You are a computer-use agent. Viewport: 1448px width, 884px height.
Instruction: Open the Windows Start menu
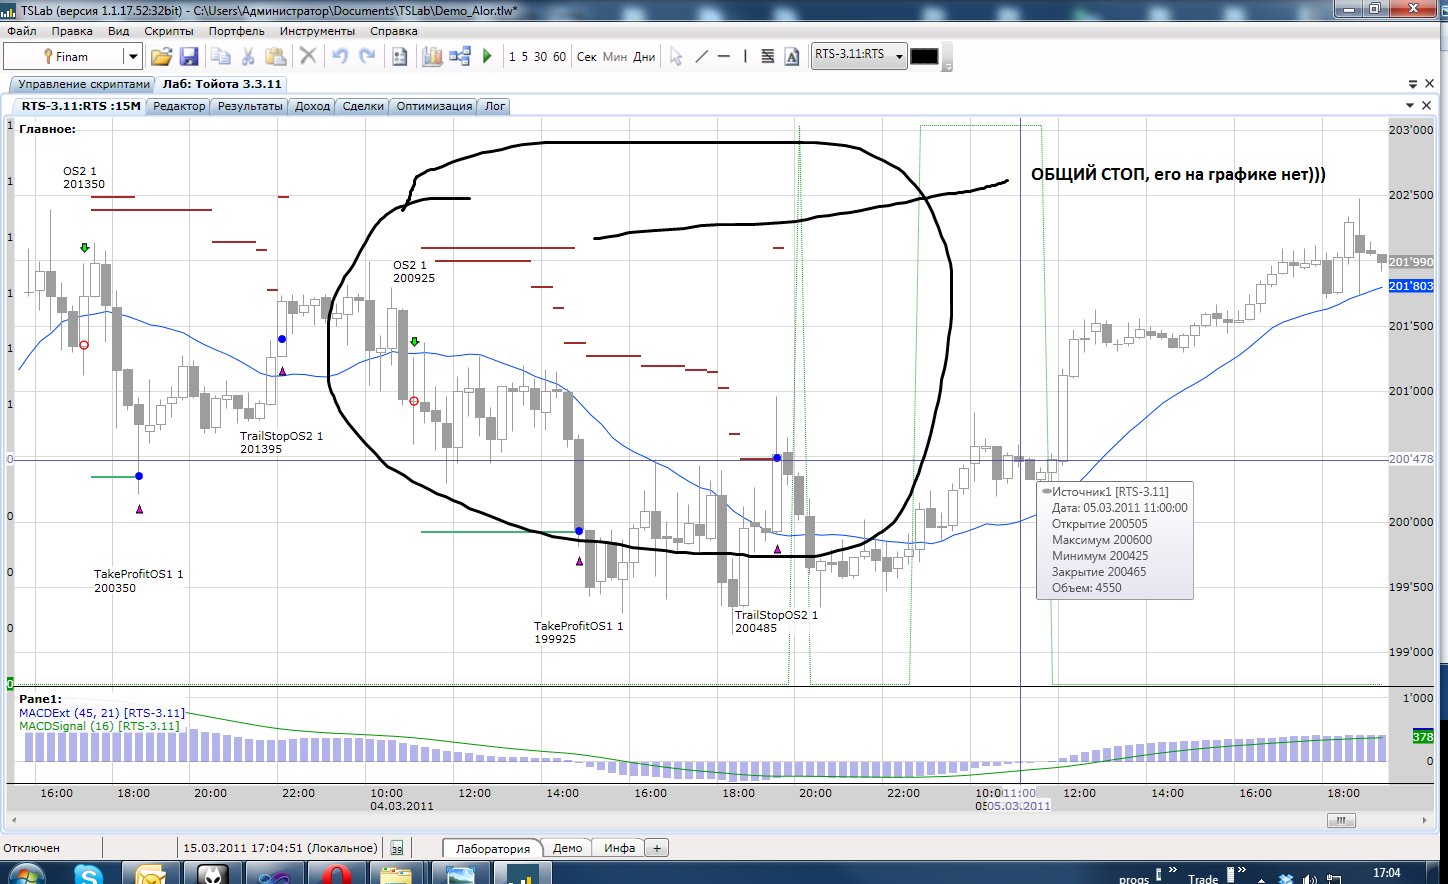point(26,875)
